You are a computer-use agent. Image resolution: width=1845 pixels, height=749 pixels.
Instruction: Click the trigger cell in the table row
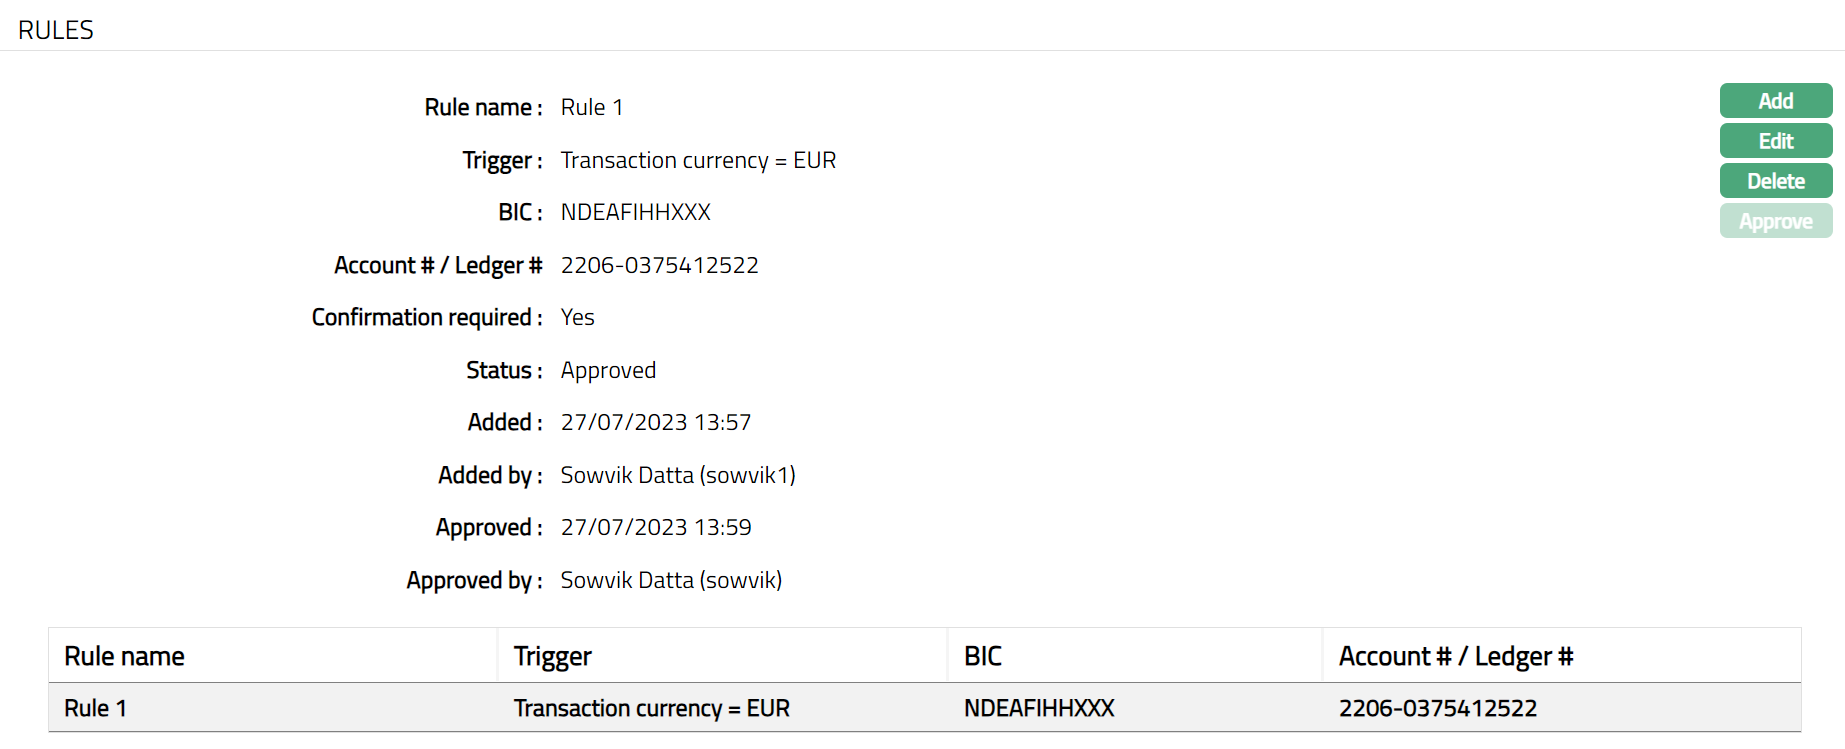(x=652, y=708)
